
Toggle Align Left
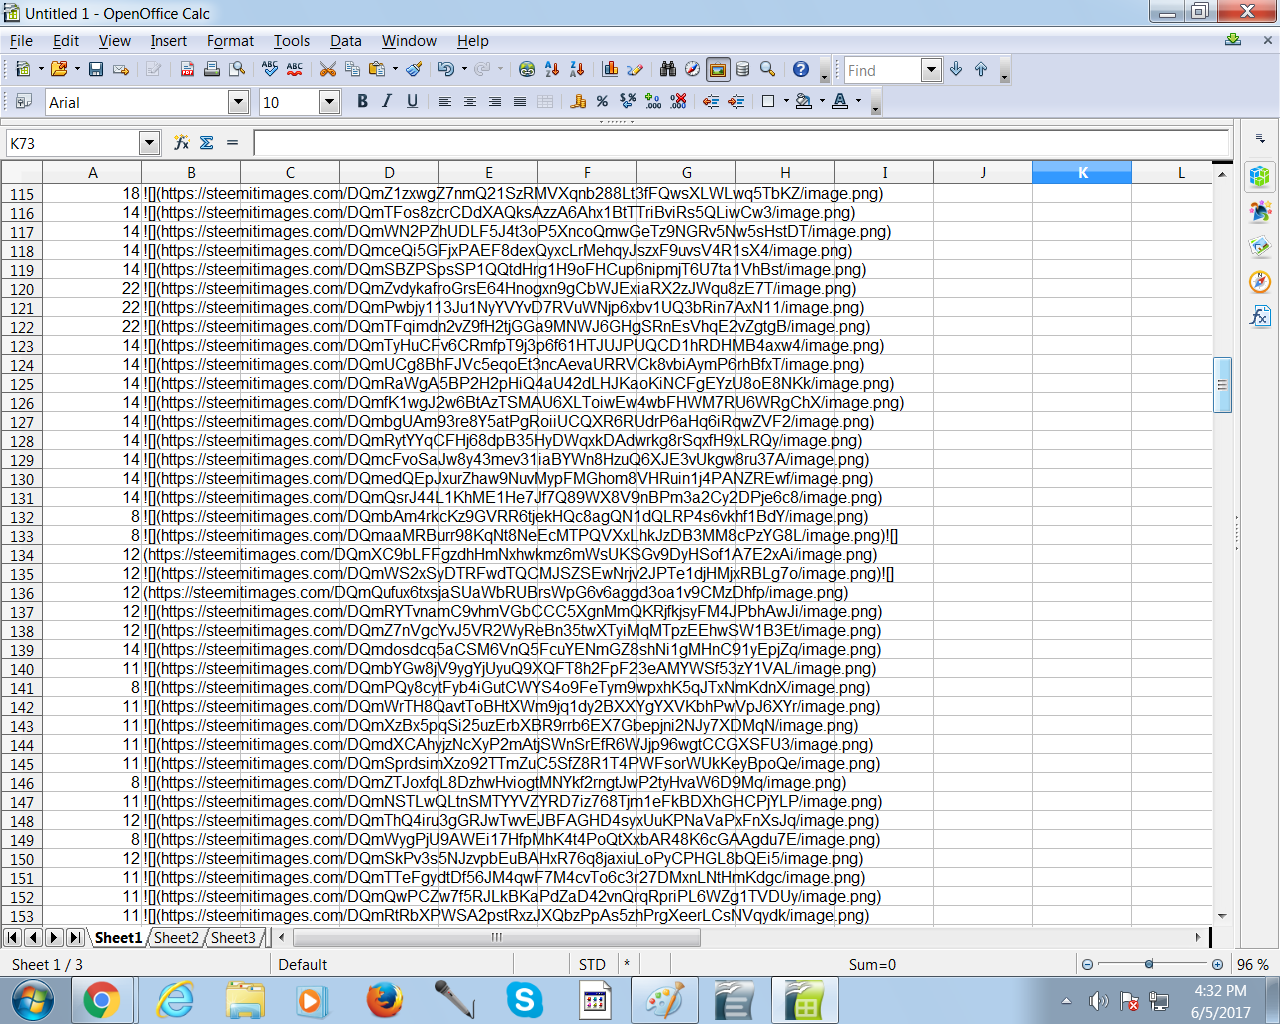[x=445, y=101]
